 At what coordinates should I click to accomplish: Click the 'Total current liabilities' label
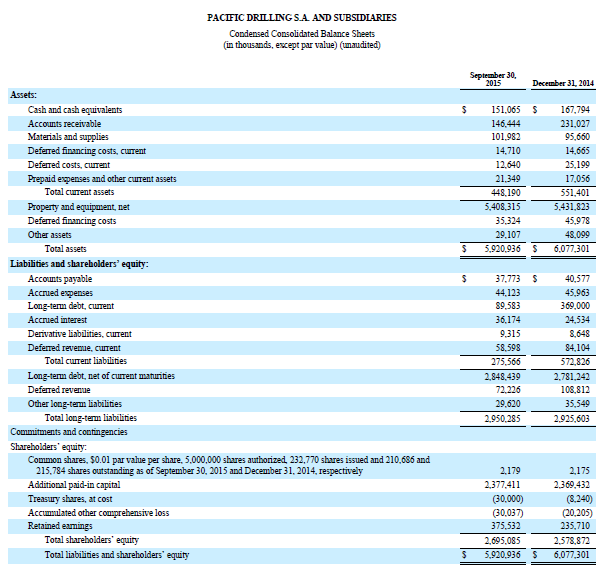click(x=86, y=361)
